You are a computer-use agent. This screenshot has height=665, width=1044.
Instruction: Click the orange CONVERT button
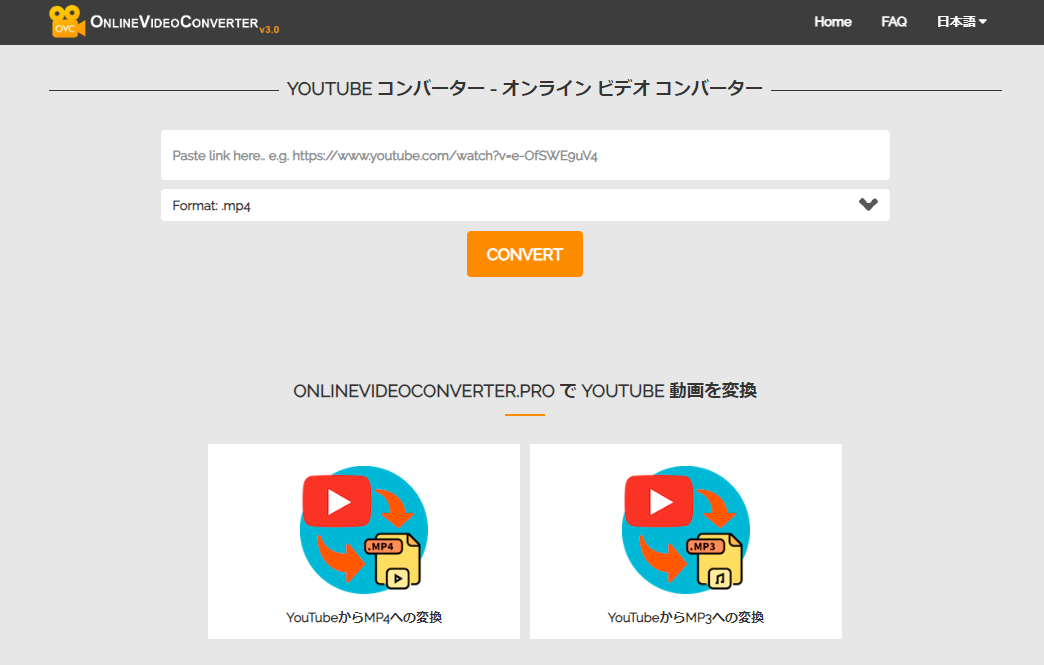[x=525, y=254]
